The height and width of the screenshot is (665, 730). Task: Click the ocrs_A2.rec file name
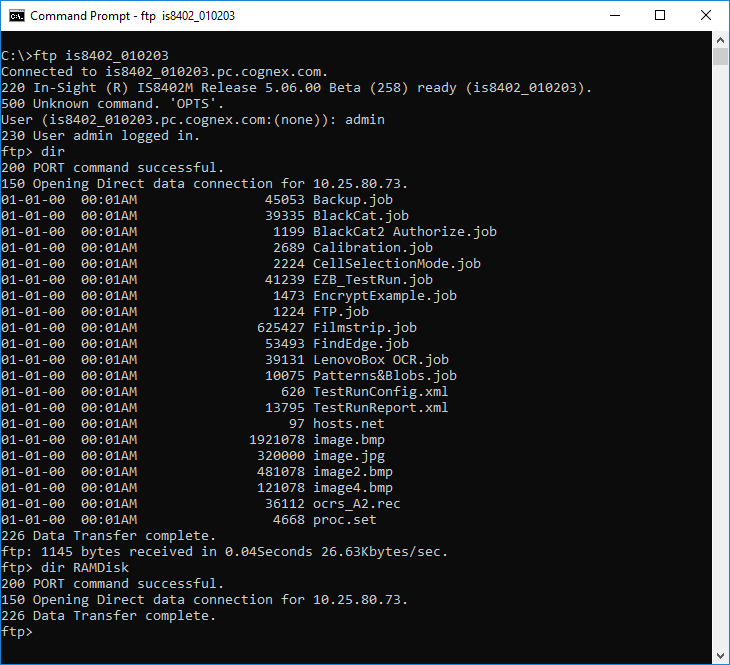coord(356,504)
